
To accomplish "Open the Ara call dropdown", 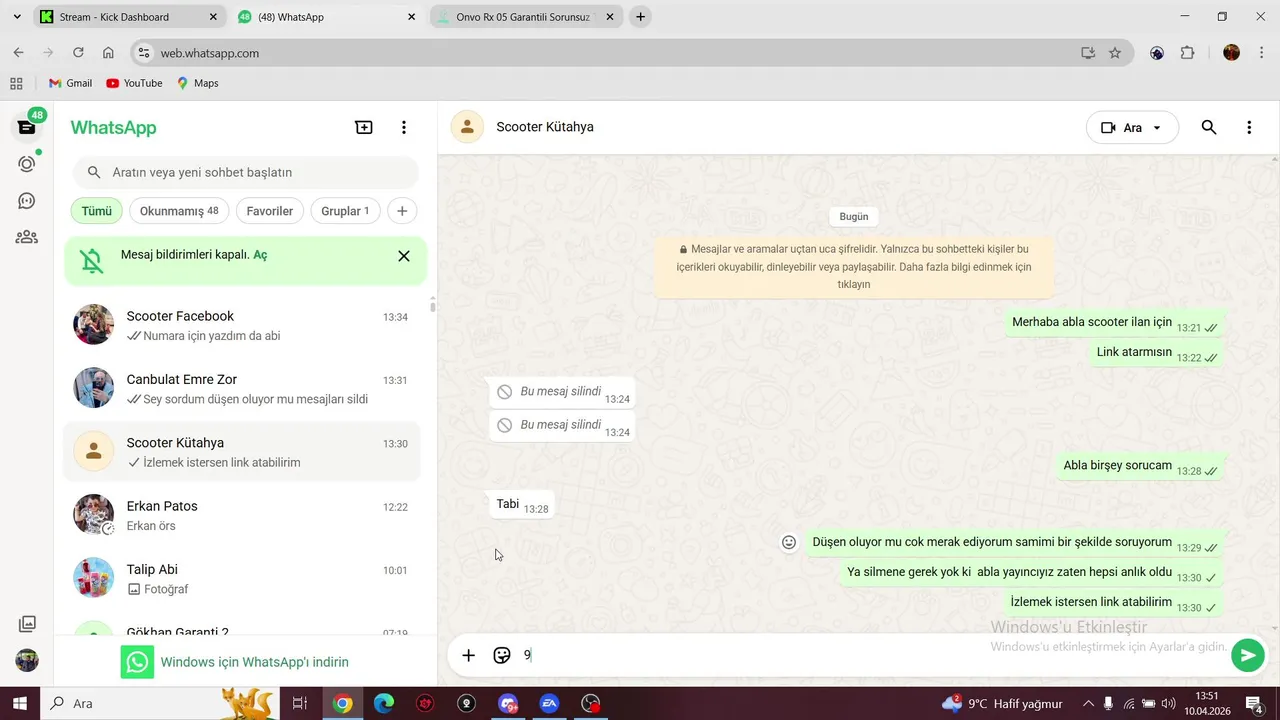I will 1132,127.
